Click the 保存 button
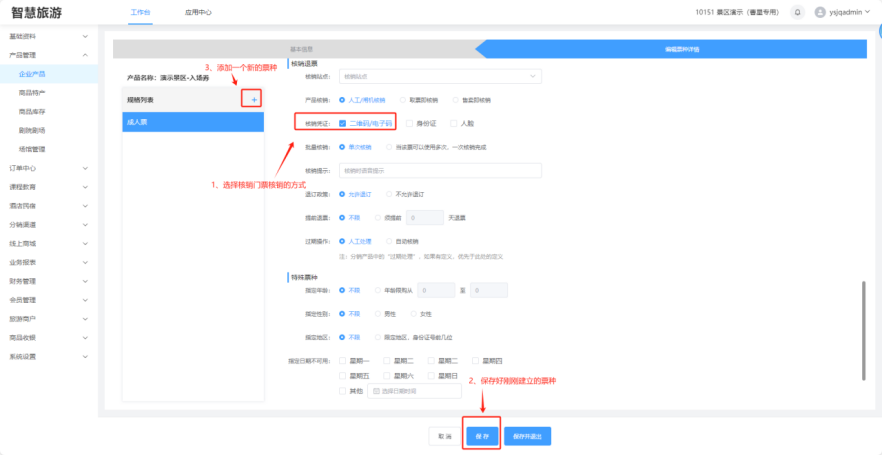This screenshot has height=455, width=882. [482, 436]
